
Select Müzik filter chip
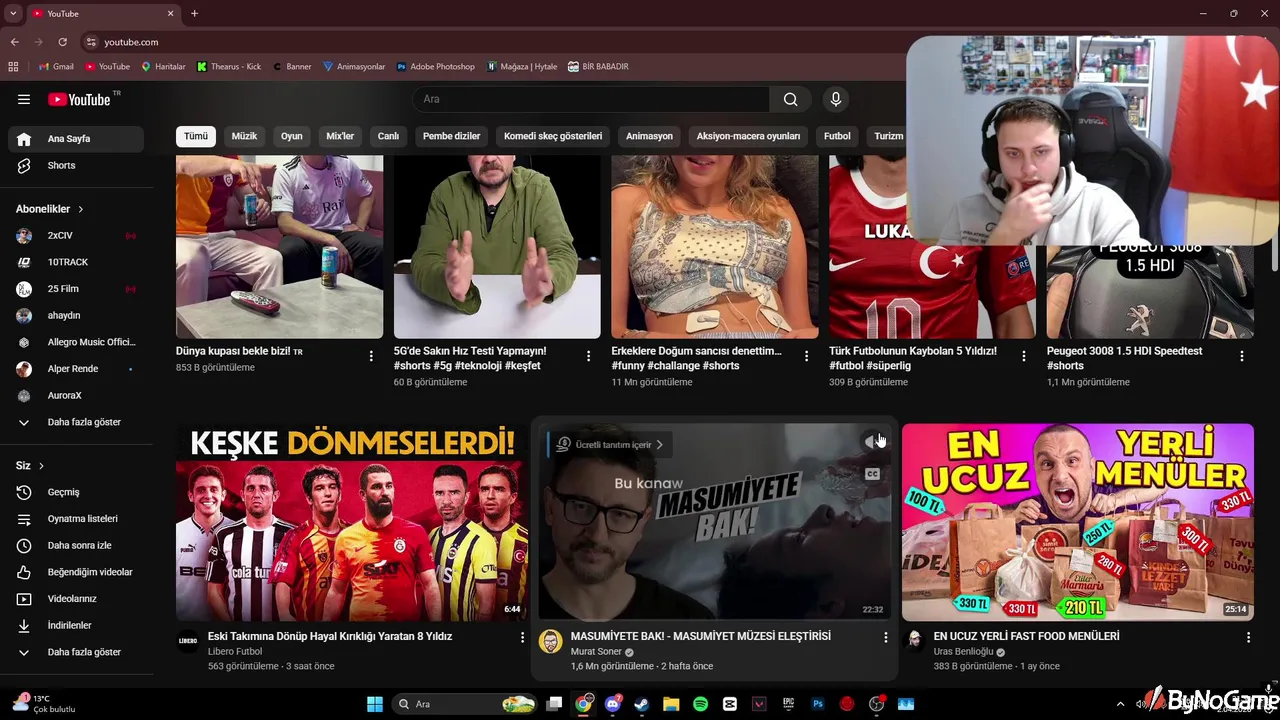(x=245, y=136)
